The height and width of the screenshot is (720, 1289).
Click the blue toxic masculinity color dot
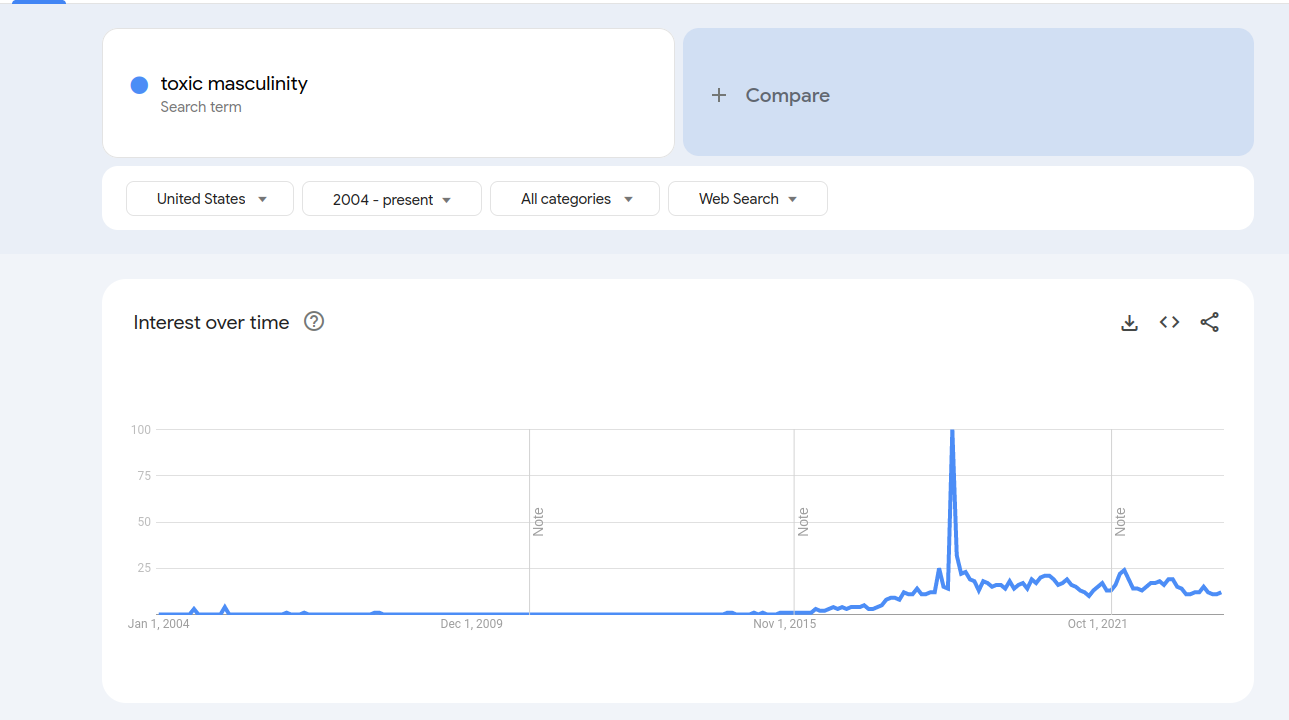pyautogui.click(x=140, y=85)
